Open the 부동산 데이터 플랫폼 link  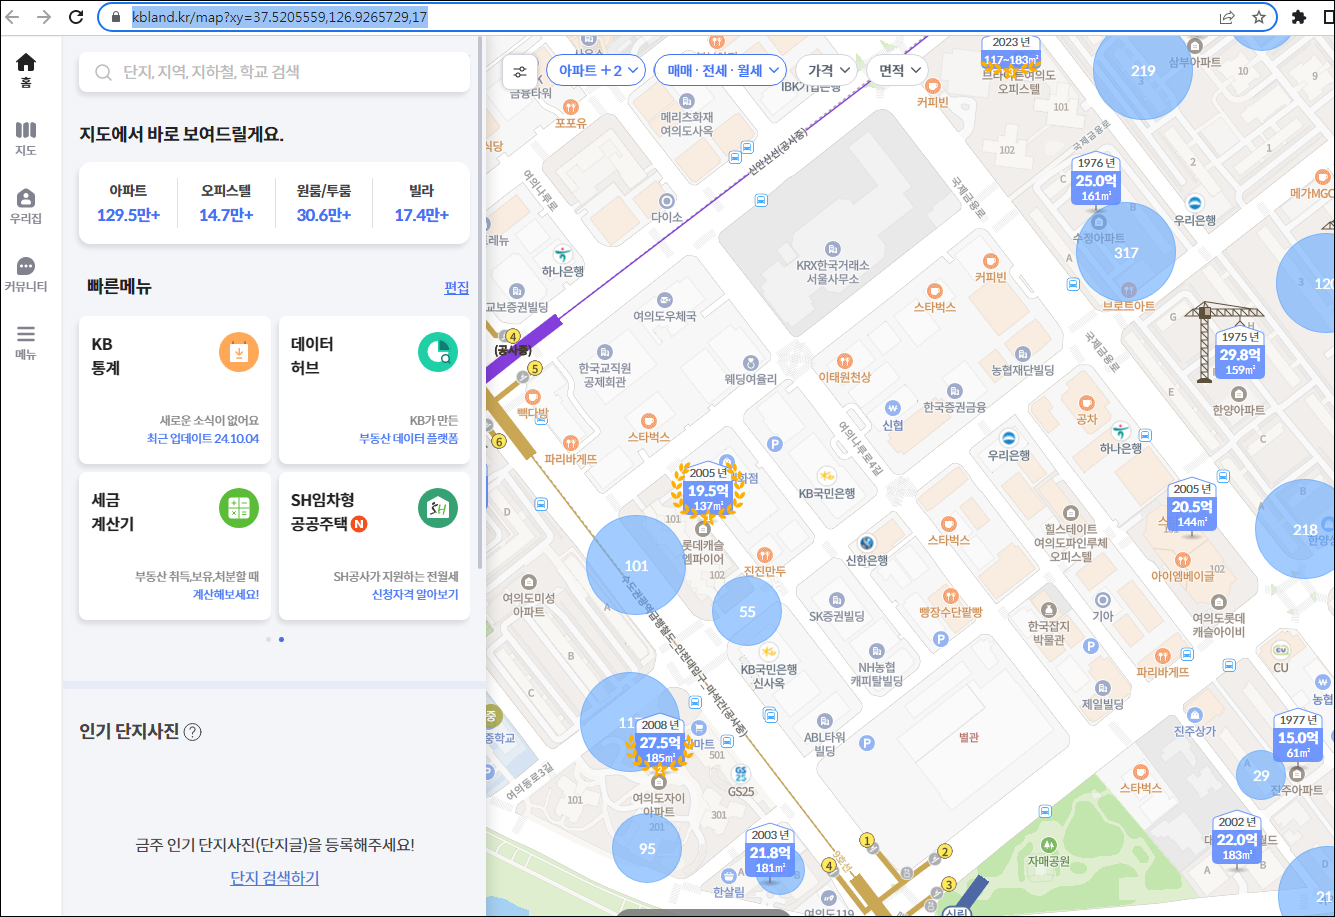(x=408, y=439)
